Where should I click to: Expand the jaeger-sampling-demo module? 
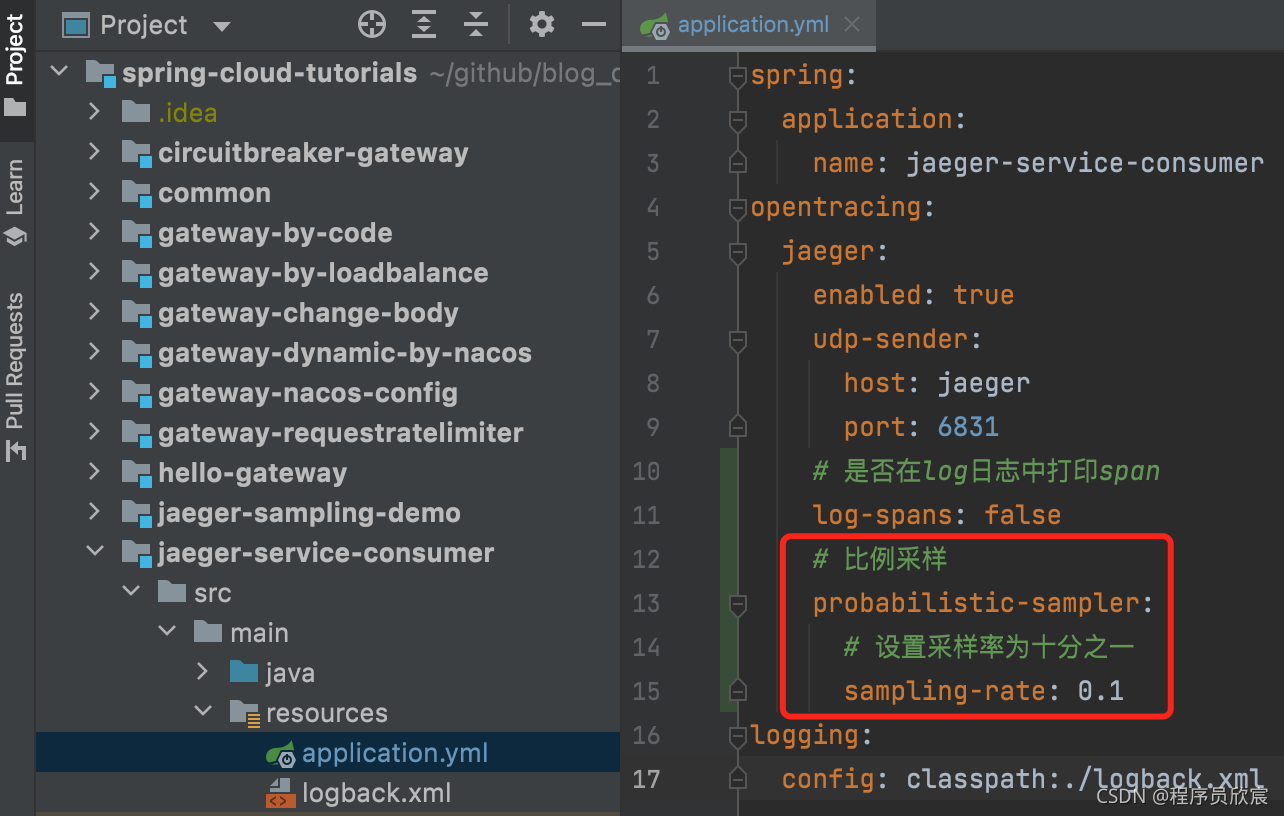[94, 512]
